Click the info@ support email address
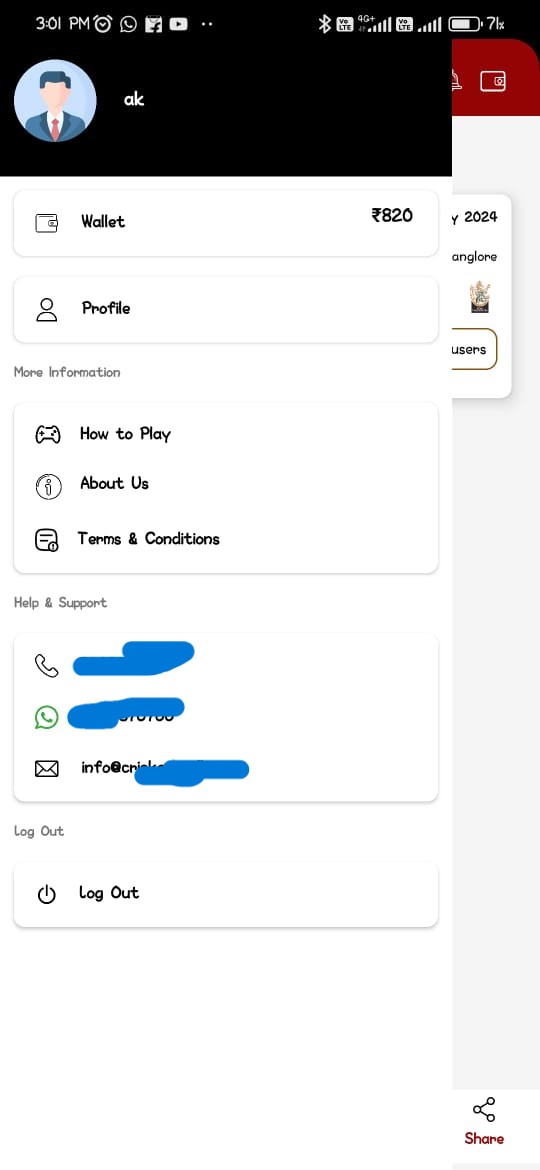The image size is (540, 1170). (164, 769)
